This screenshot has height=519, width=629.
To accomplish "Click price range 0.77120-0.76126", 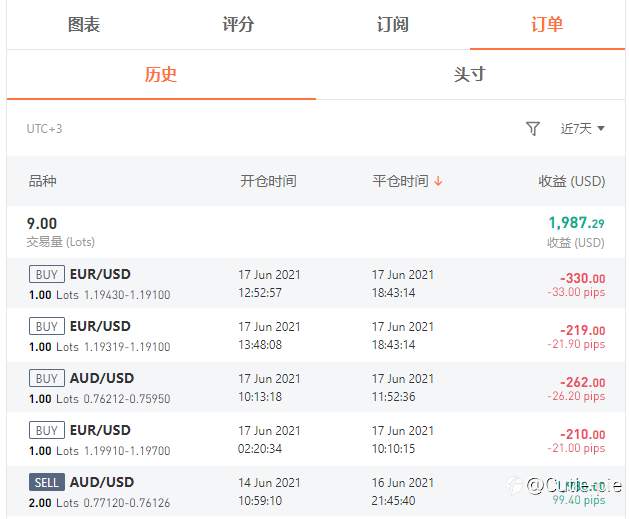I will (127, 503).
